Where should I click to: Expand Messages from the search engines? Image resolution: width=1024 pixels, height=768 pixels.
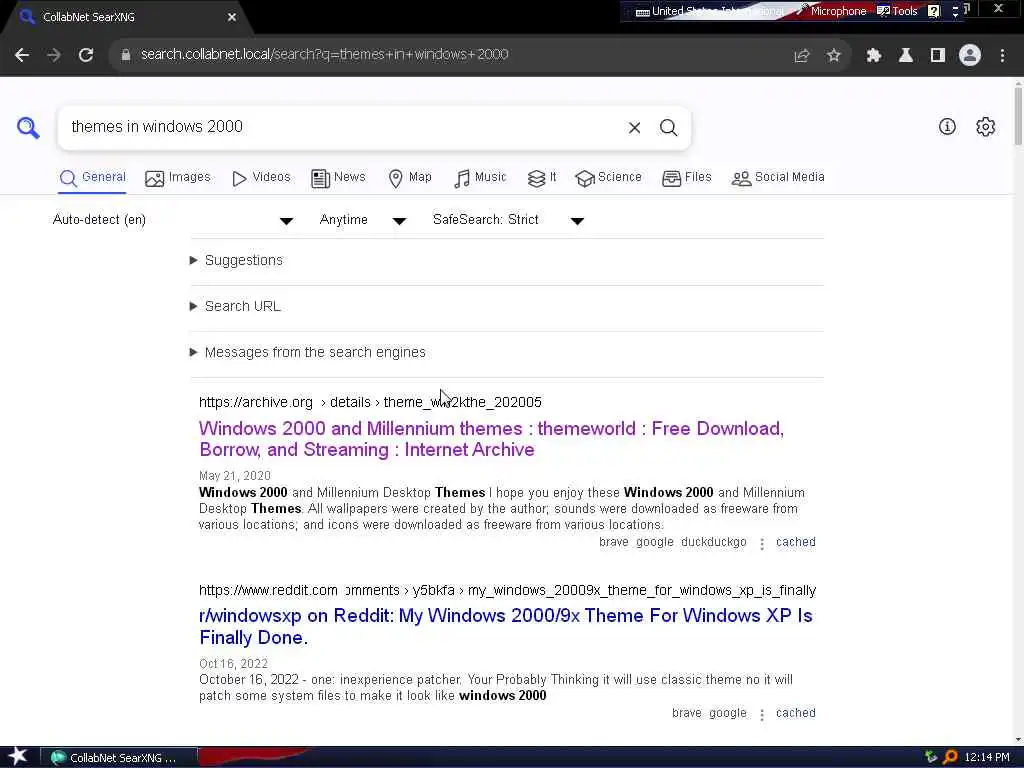coord(308,353)
